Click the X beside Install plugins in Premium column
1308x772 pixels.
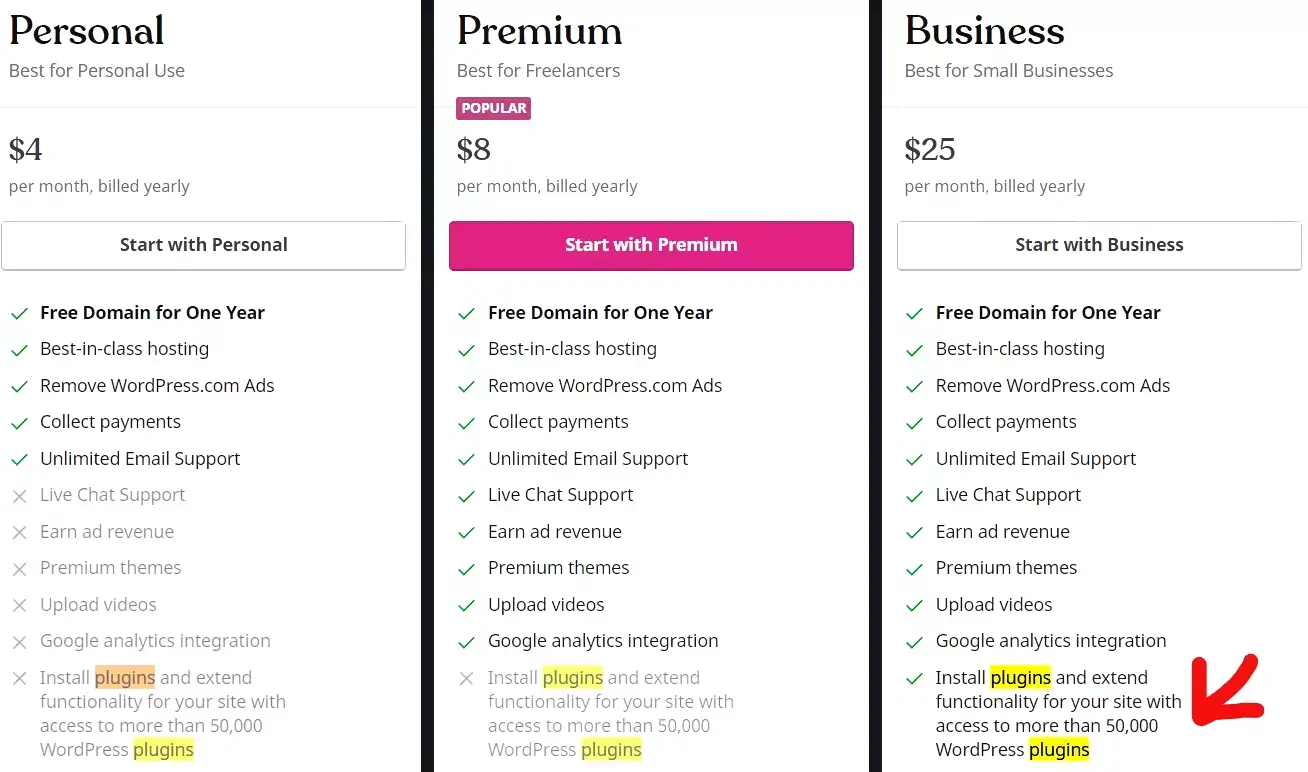point(466,678)
